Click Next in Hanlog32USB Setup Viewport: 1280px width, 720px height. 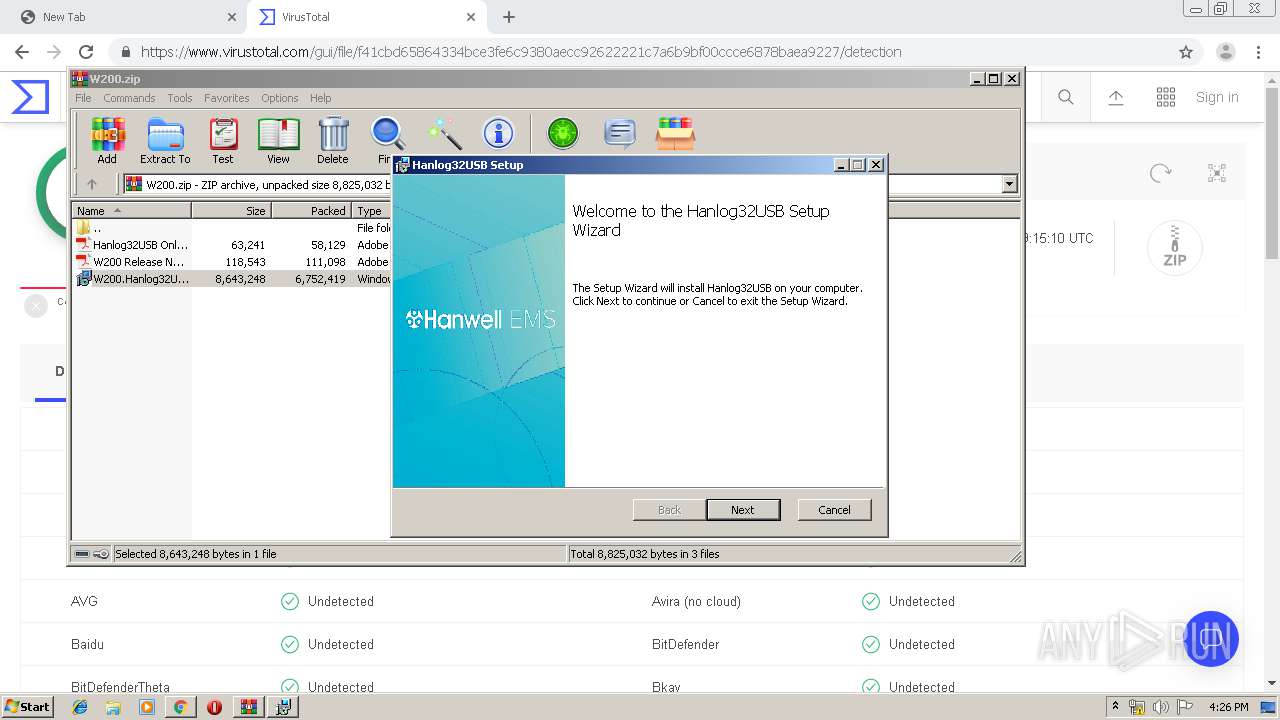(x=743, y=510)
